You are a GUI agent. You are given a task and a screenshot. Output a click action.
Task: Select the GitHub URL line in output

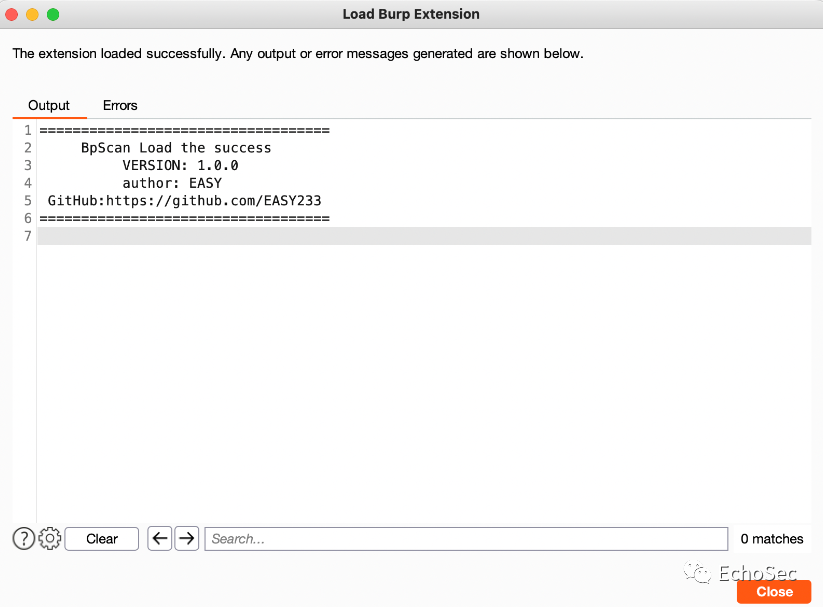click(184, 201)
